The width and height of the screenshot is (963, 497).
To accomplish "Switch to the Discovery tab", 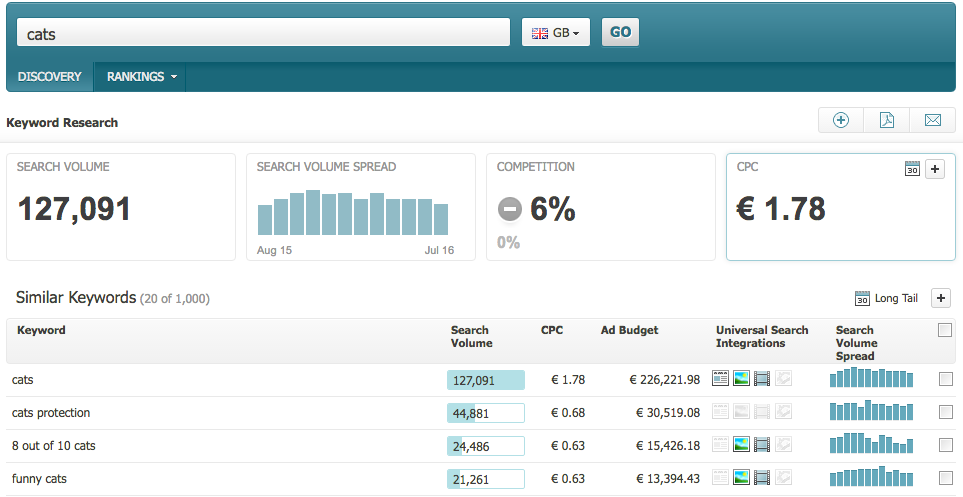I will [x=49, y=77].
